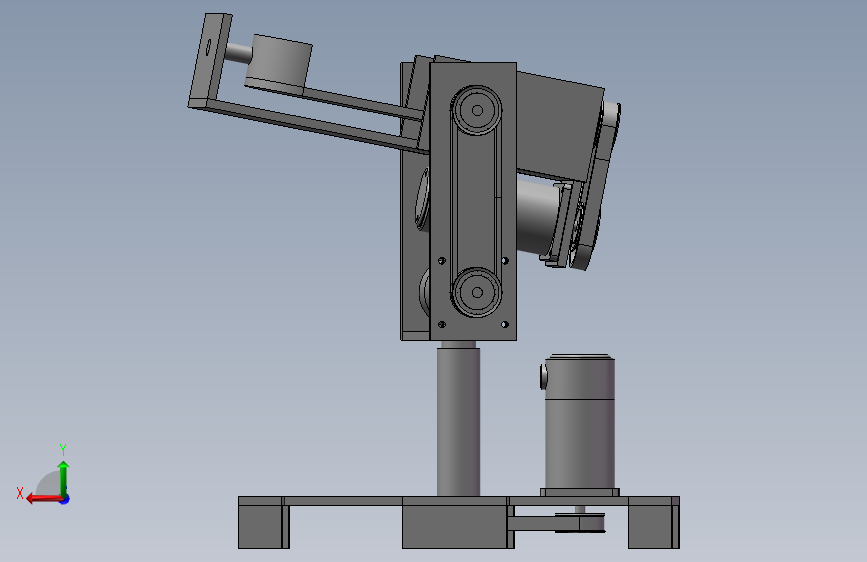Select the upright motor cylinder on the base

click(x=579, y=423)
